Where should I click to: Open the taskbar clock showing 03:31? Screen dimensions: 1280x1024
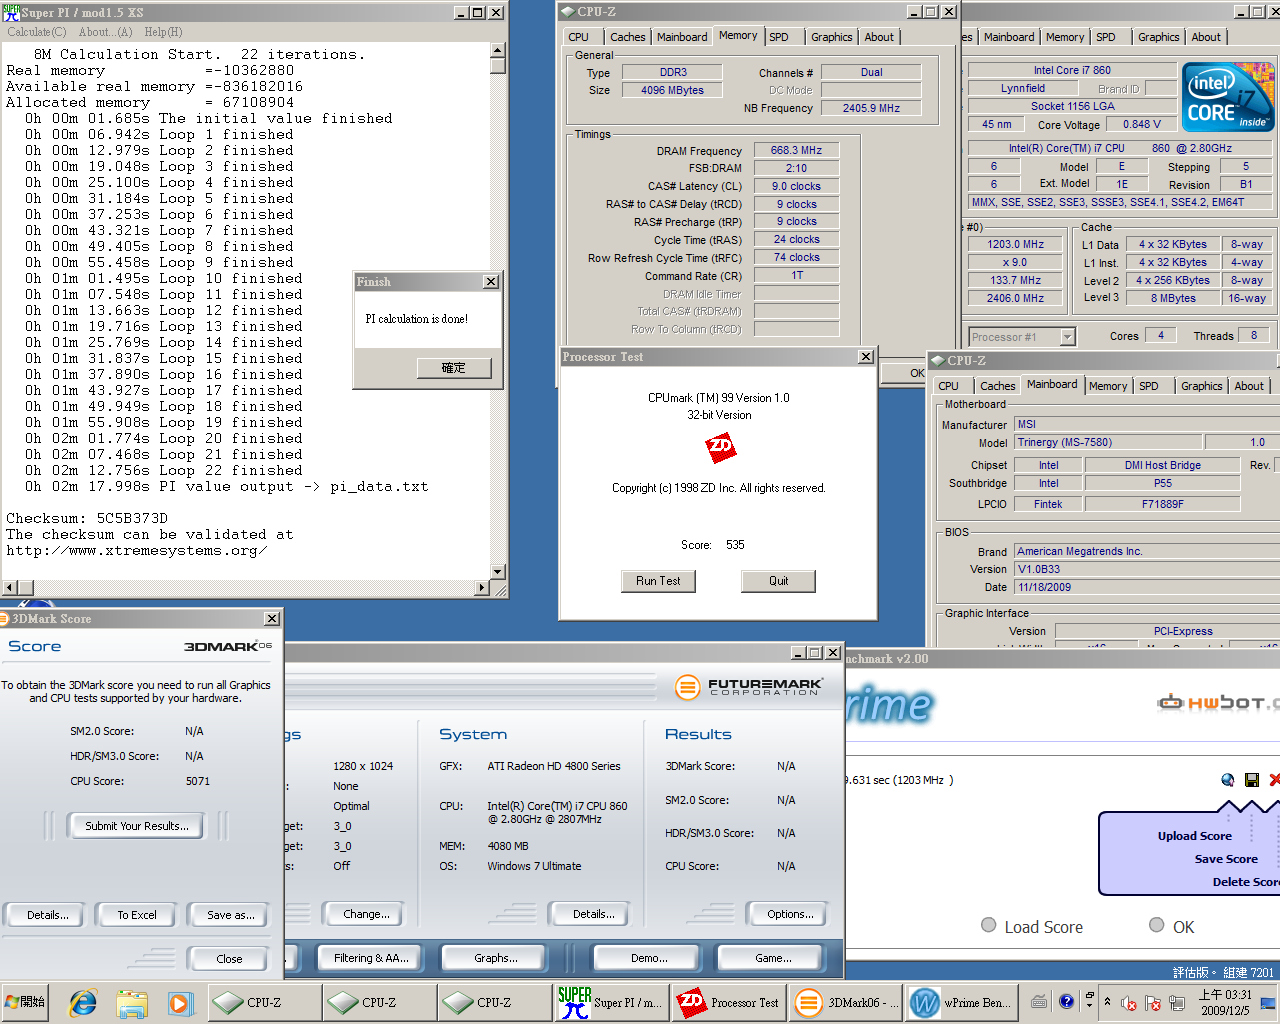(x=1225, y=1002)
